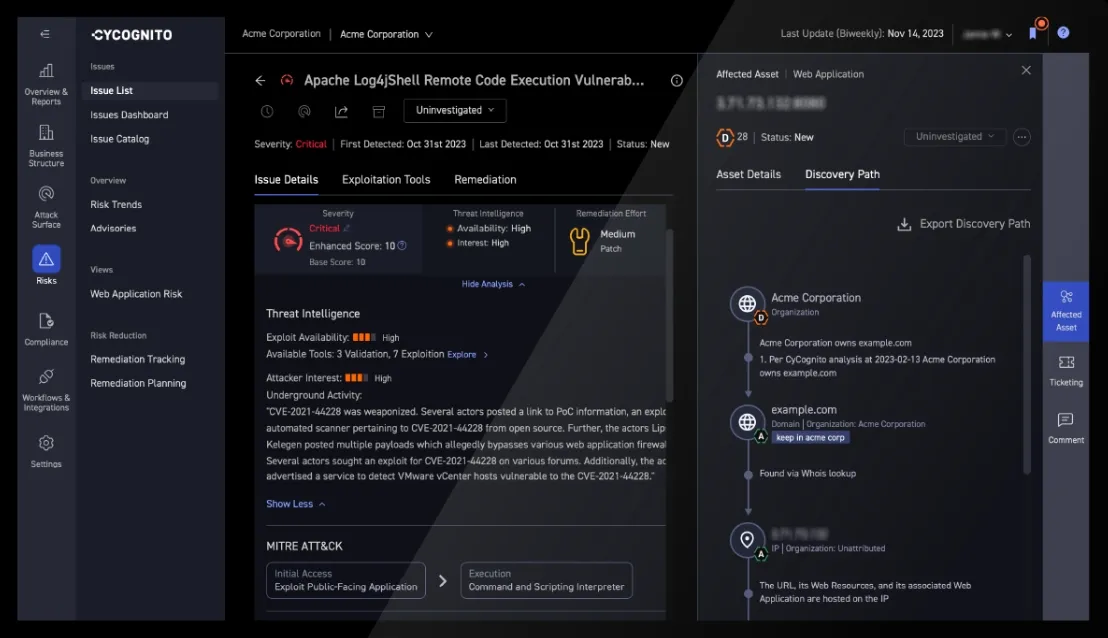Click the Medium Patch wrench icon
This screenshot has height=638, width=1108.
(579, 241)
